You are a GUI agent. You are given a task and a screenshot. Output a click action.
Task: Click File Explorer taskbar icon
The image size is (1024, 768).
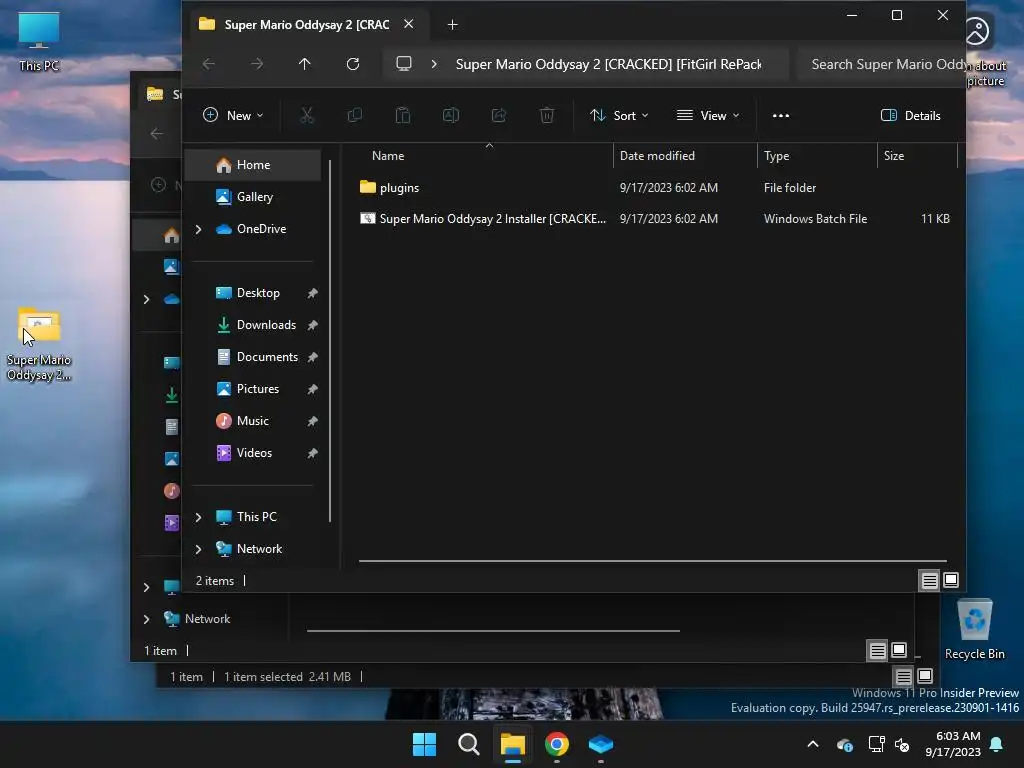513,744
